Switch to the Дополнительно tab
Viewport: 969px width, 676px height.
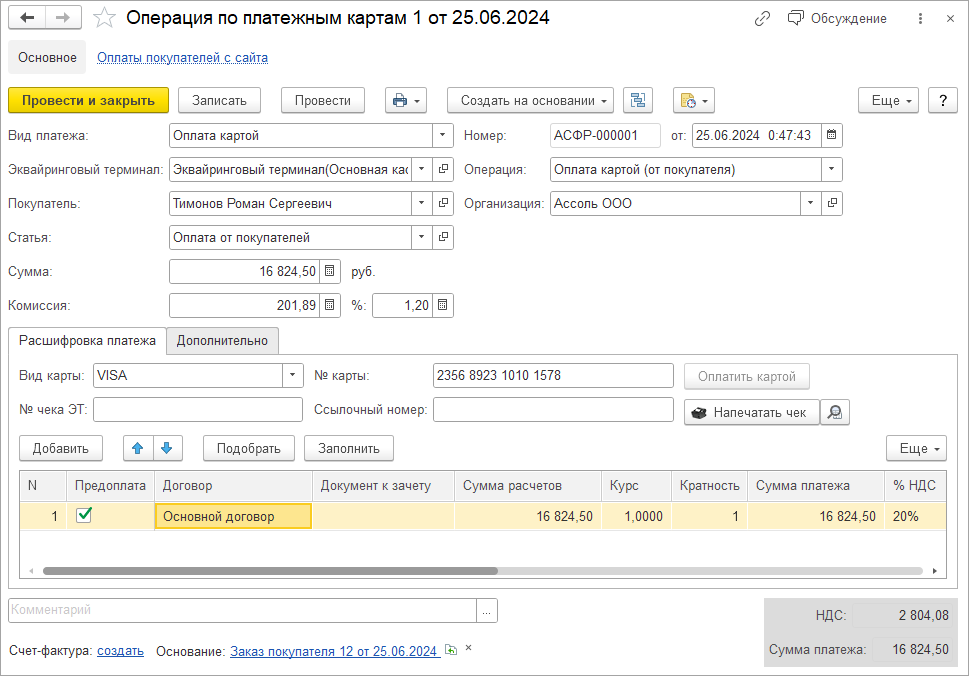(222, 340)
